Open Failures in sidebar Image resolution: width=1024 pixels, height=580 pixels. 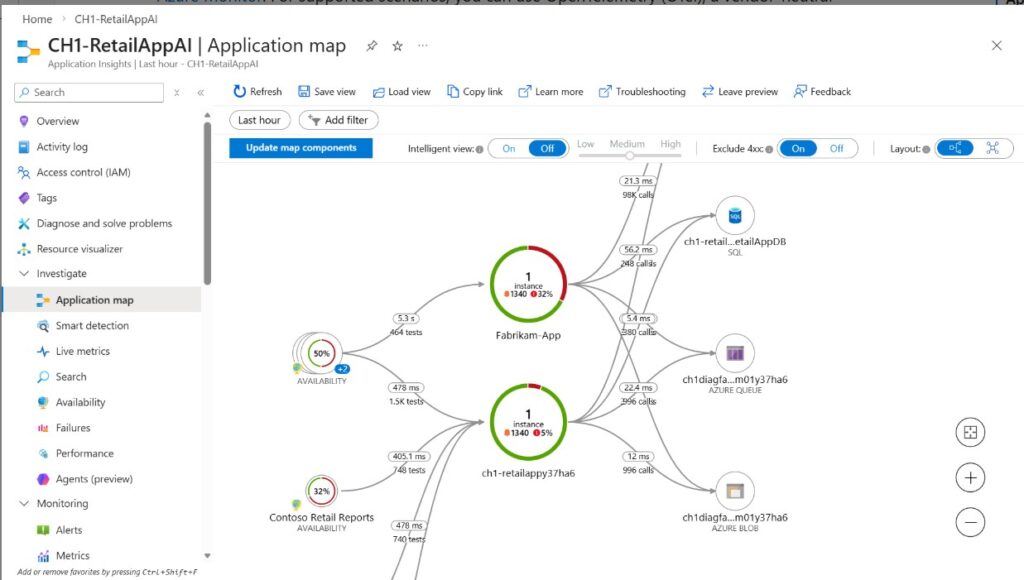72,427
